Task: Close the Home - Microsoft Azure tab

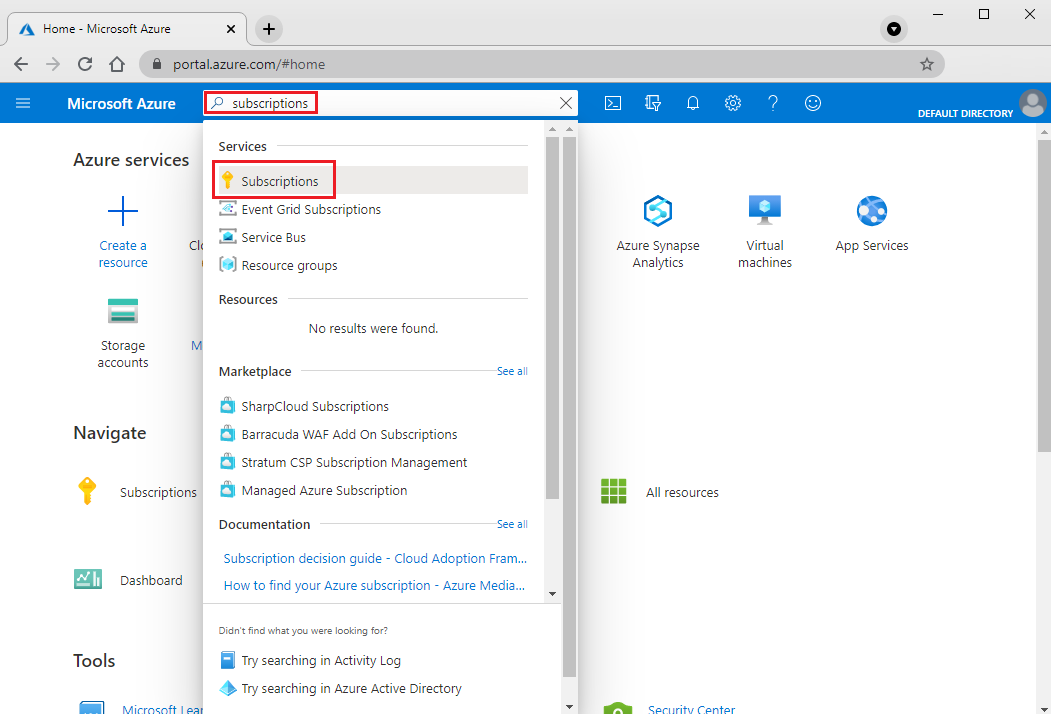Action: 231,29
